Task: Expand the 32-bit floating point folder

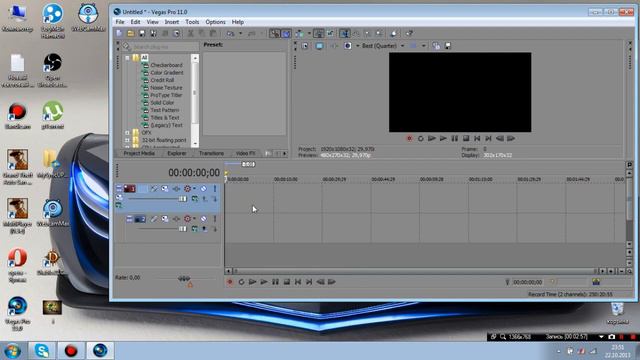Action: point(127,140)
